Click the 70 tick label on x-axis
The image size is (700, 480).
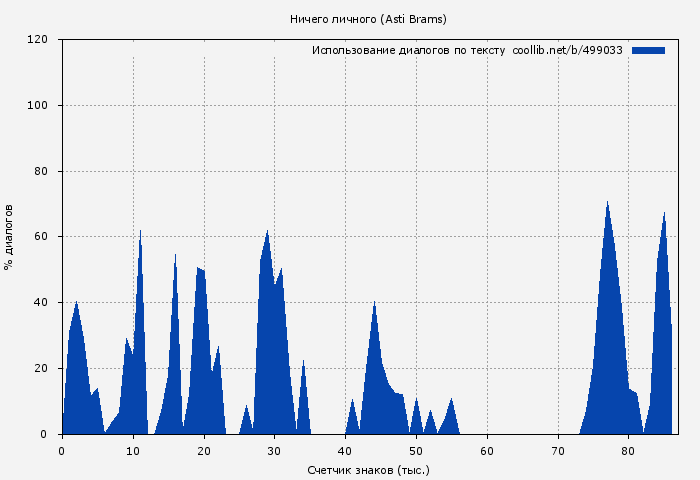pos(557,451)
